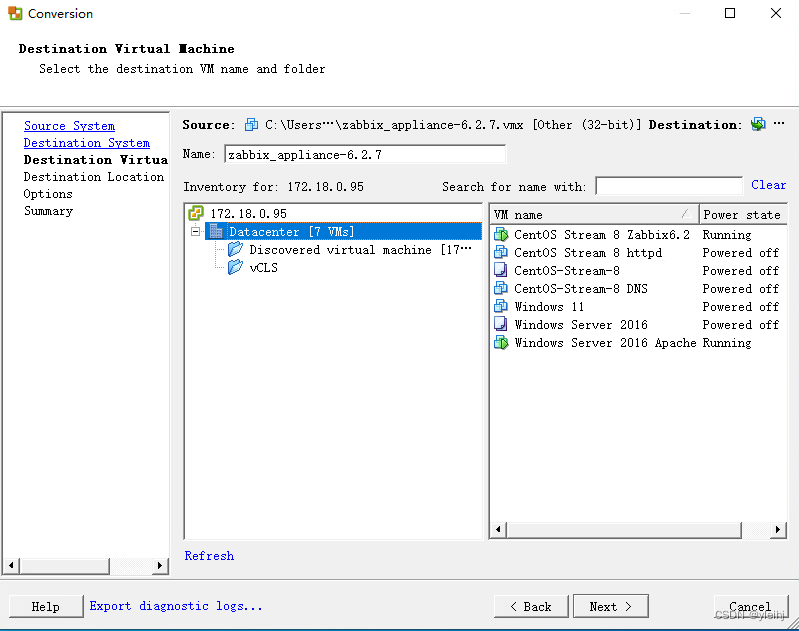Click the Help button

pyautogui.click(x=46, y=607)
